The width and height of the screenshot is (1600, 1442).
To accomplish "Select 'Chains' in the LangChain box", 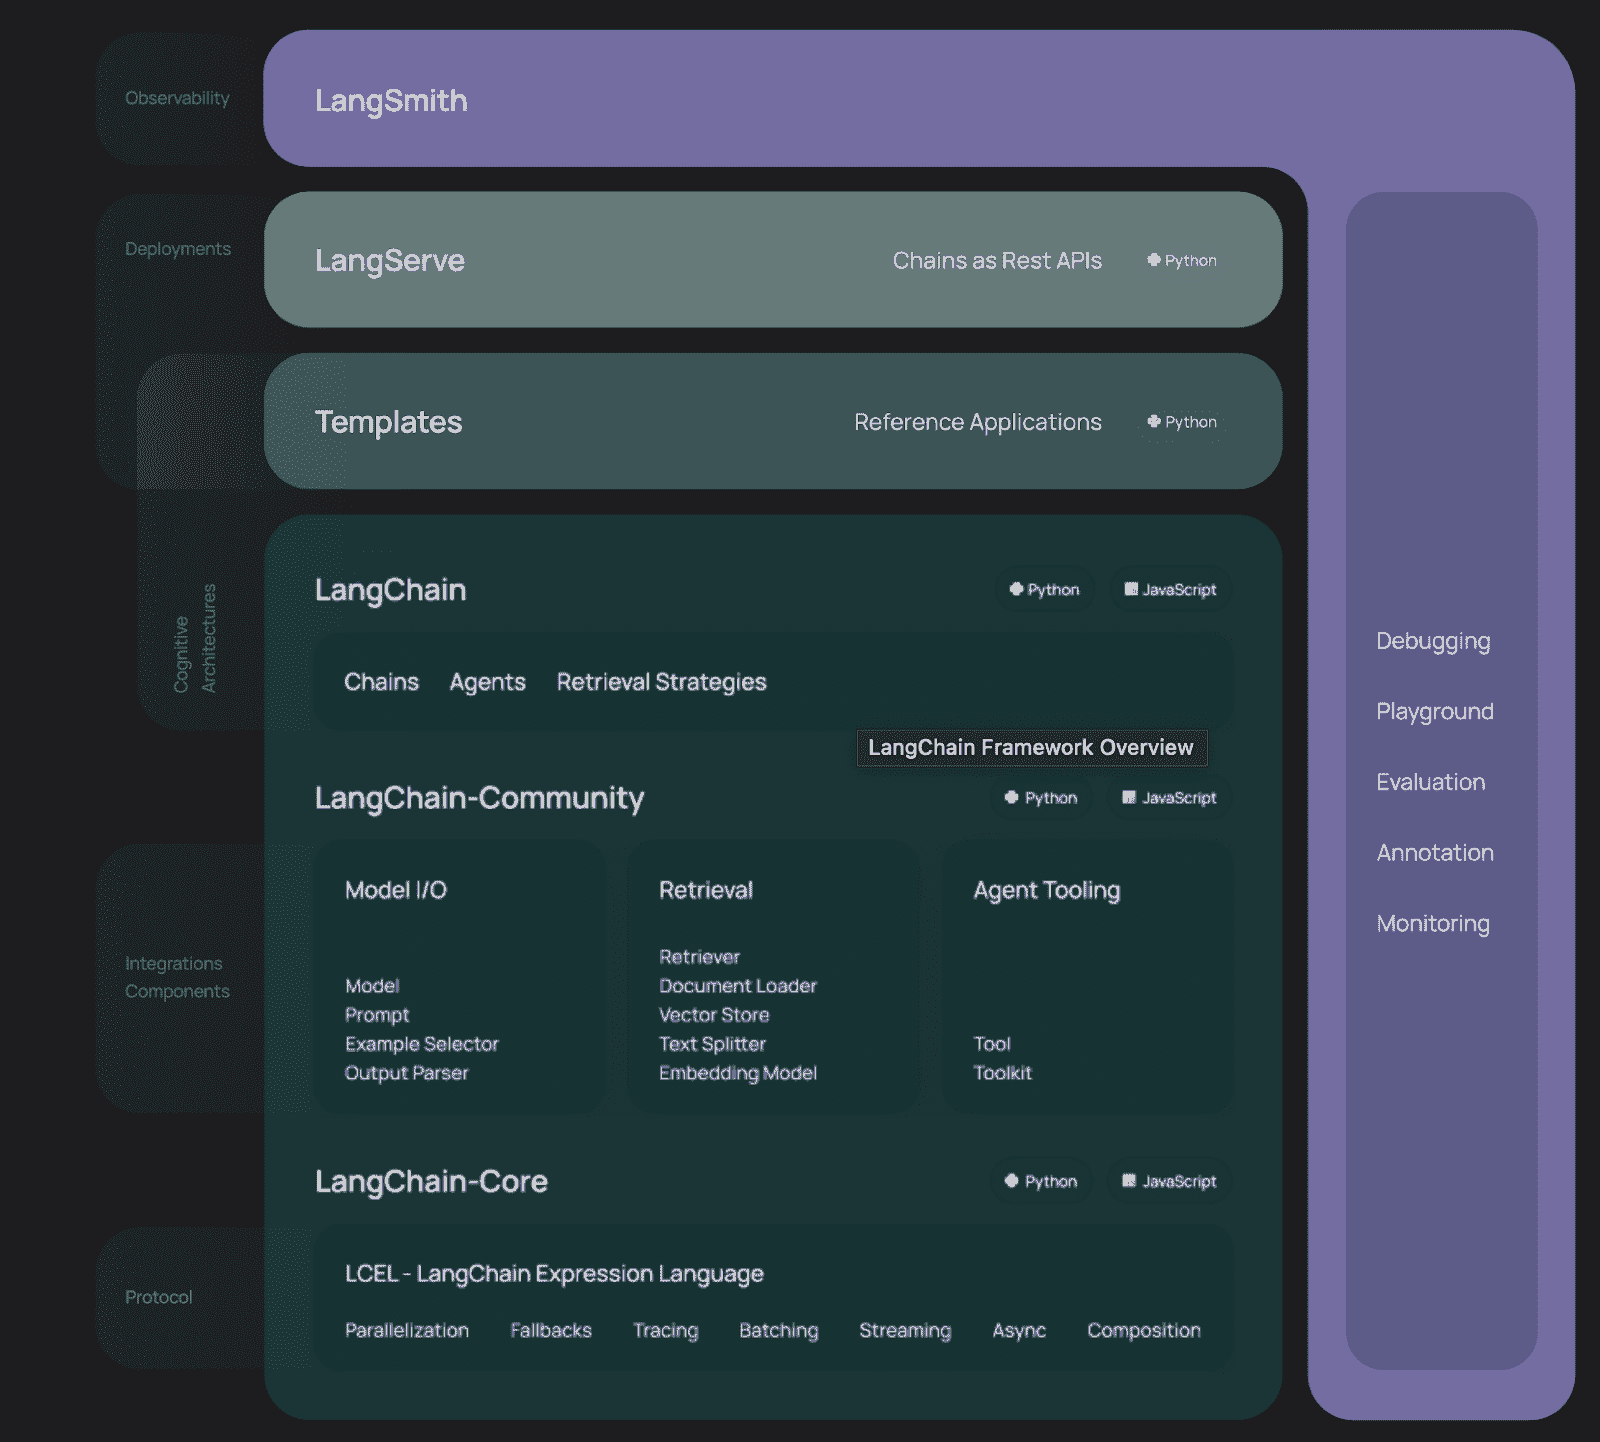I will [382, 682].
